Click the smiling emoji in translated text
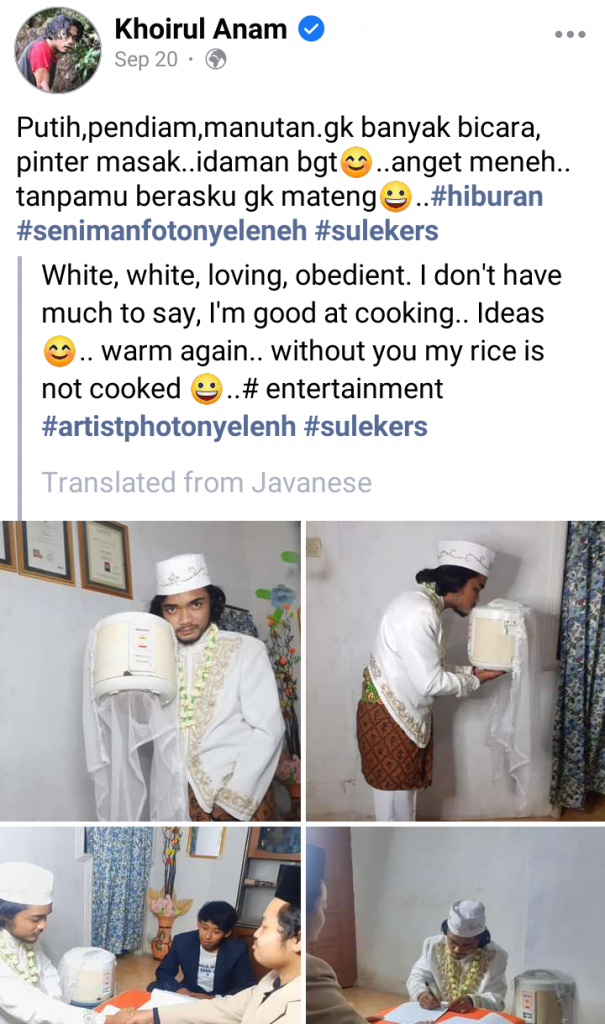This screenshot has height=1024, width=605. pos(59,351)
